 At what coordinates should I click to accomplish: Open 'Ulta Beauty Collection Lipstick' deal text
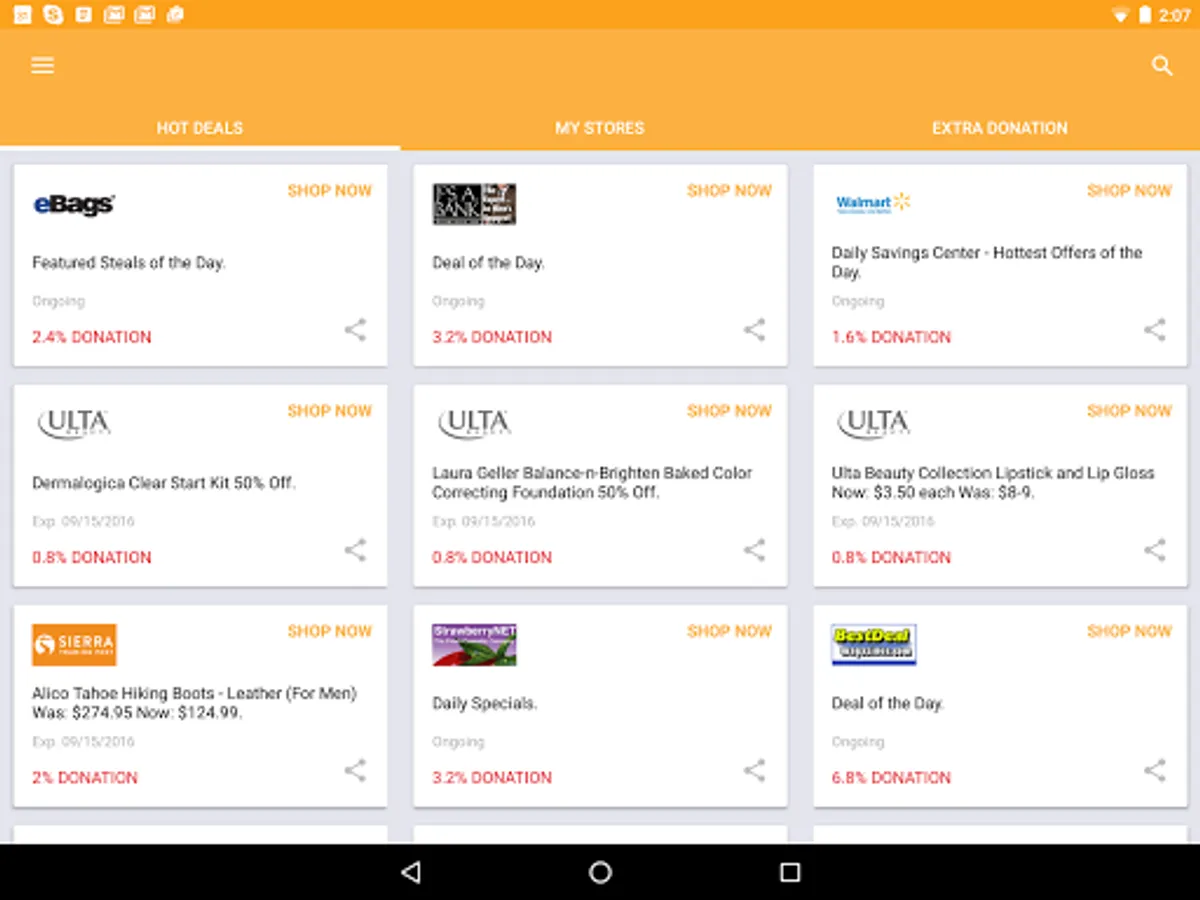tap(993, 482)
